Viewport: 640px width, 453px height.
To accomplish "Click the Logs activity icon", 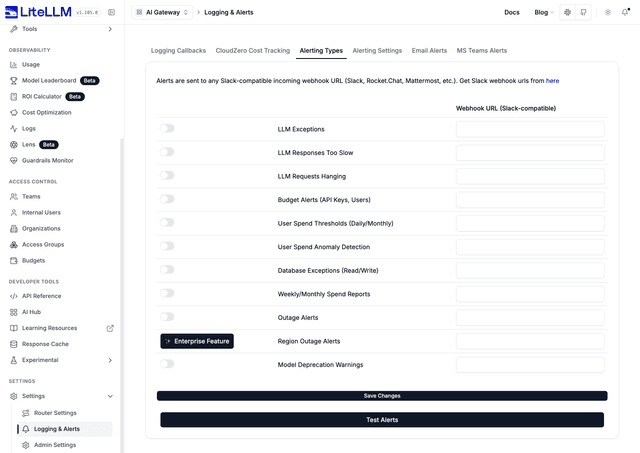I will (13, 129).
